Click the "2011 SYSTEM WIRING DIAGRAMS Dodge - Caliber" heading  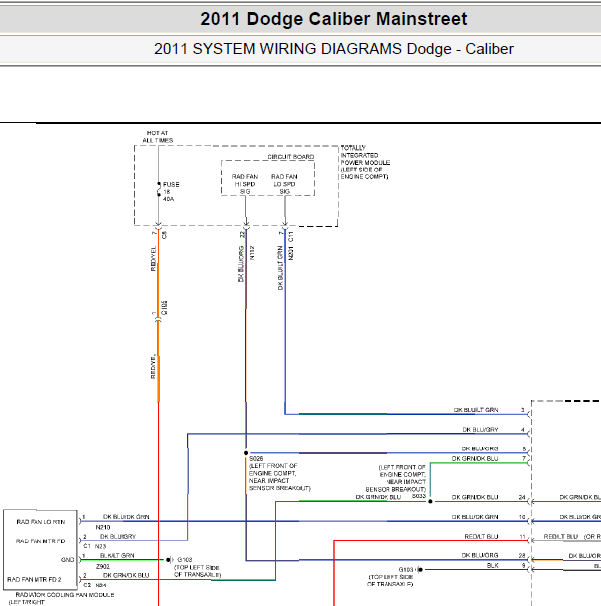point(334,49)
